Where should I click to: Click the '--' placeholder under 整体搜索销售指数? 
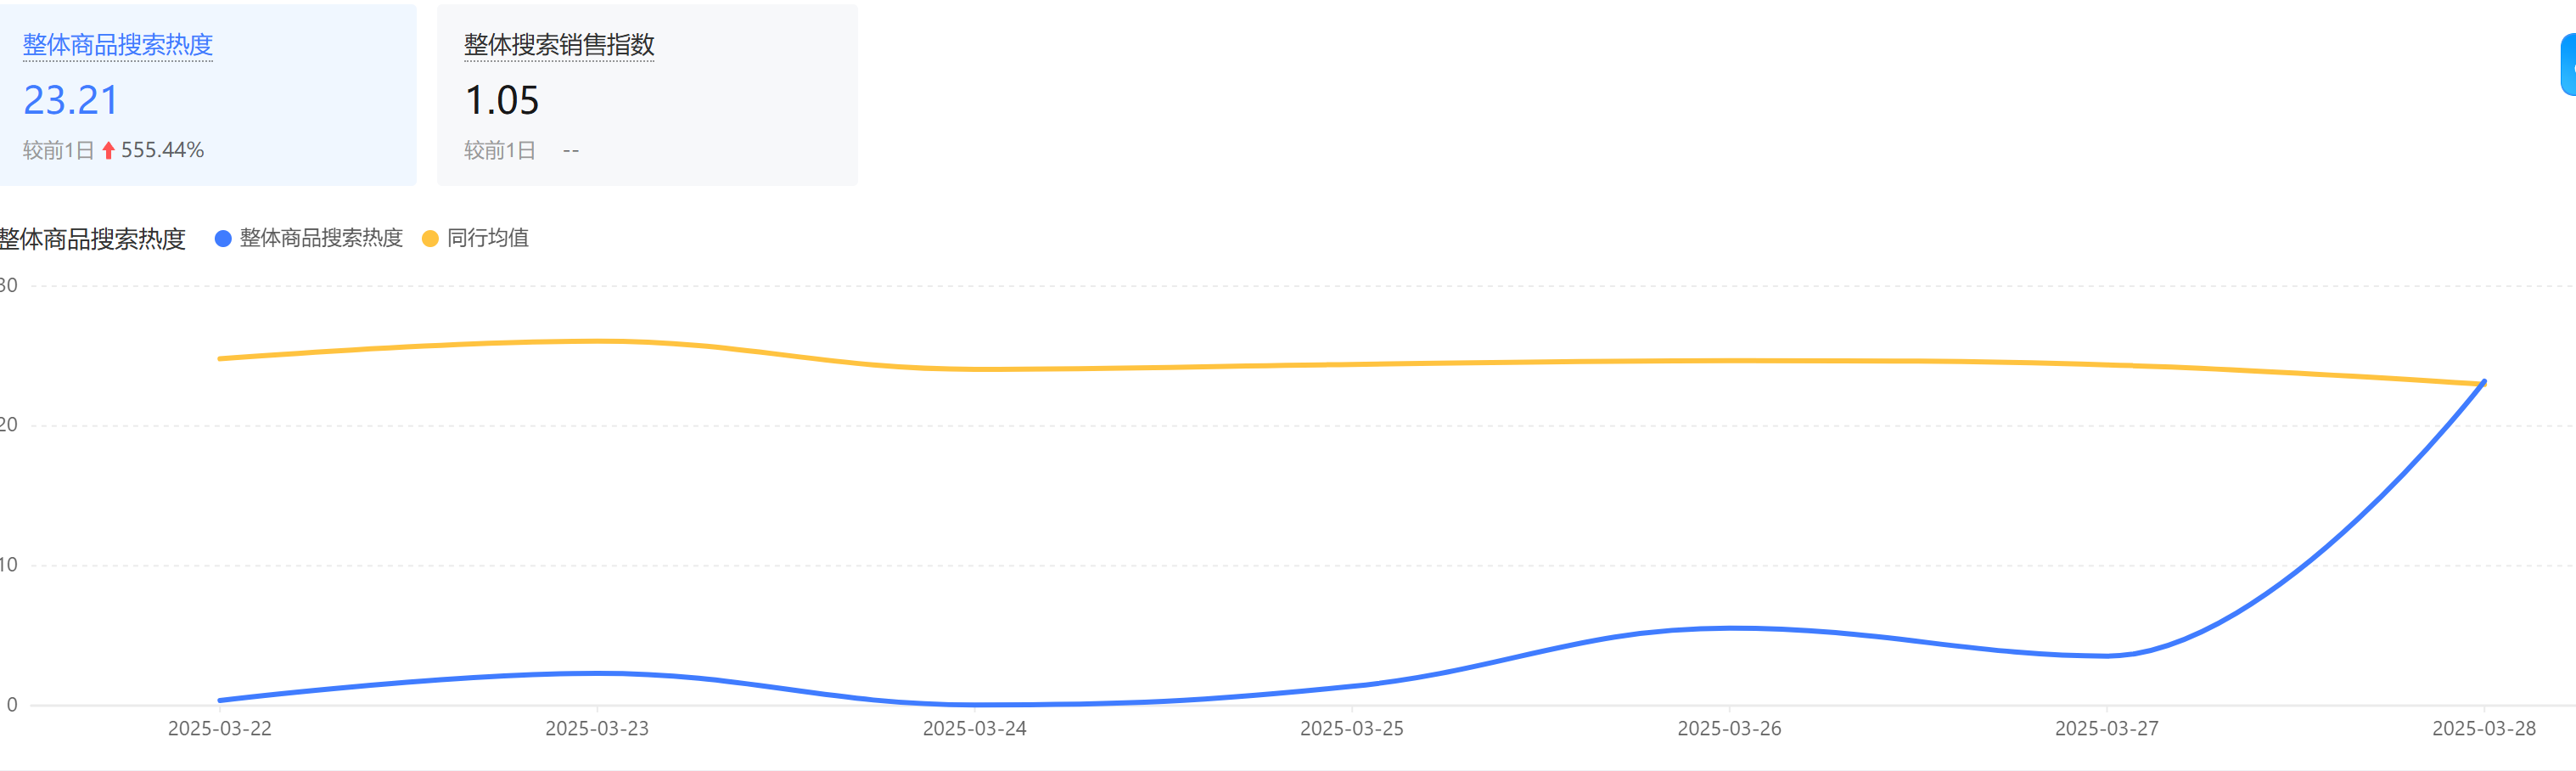(x=571, y=151)
